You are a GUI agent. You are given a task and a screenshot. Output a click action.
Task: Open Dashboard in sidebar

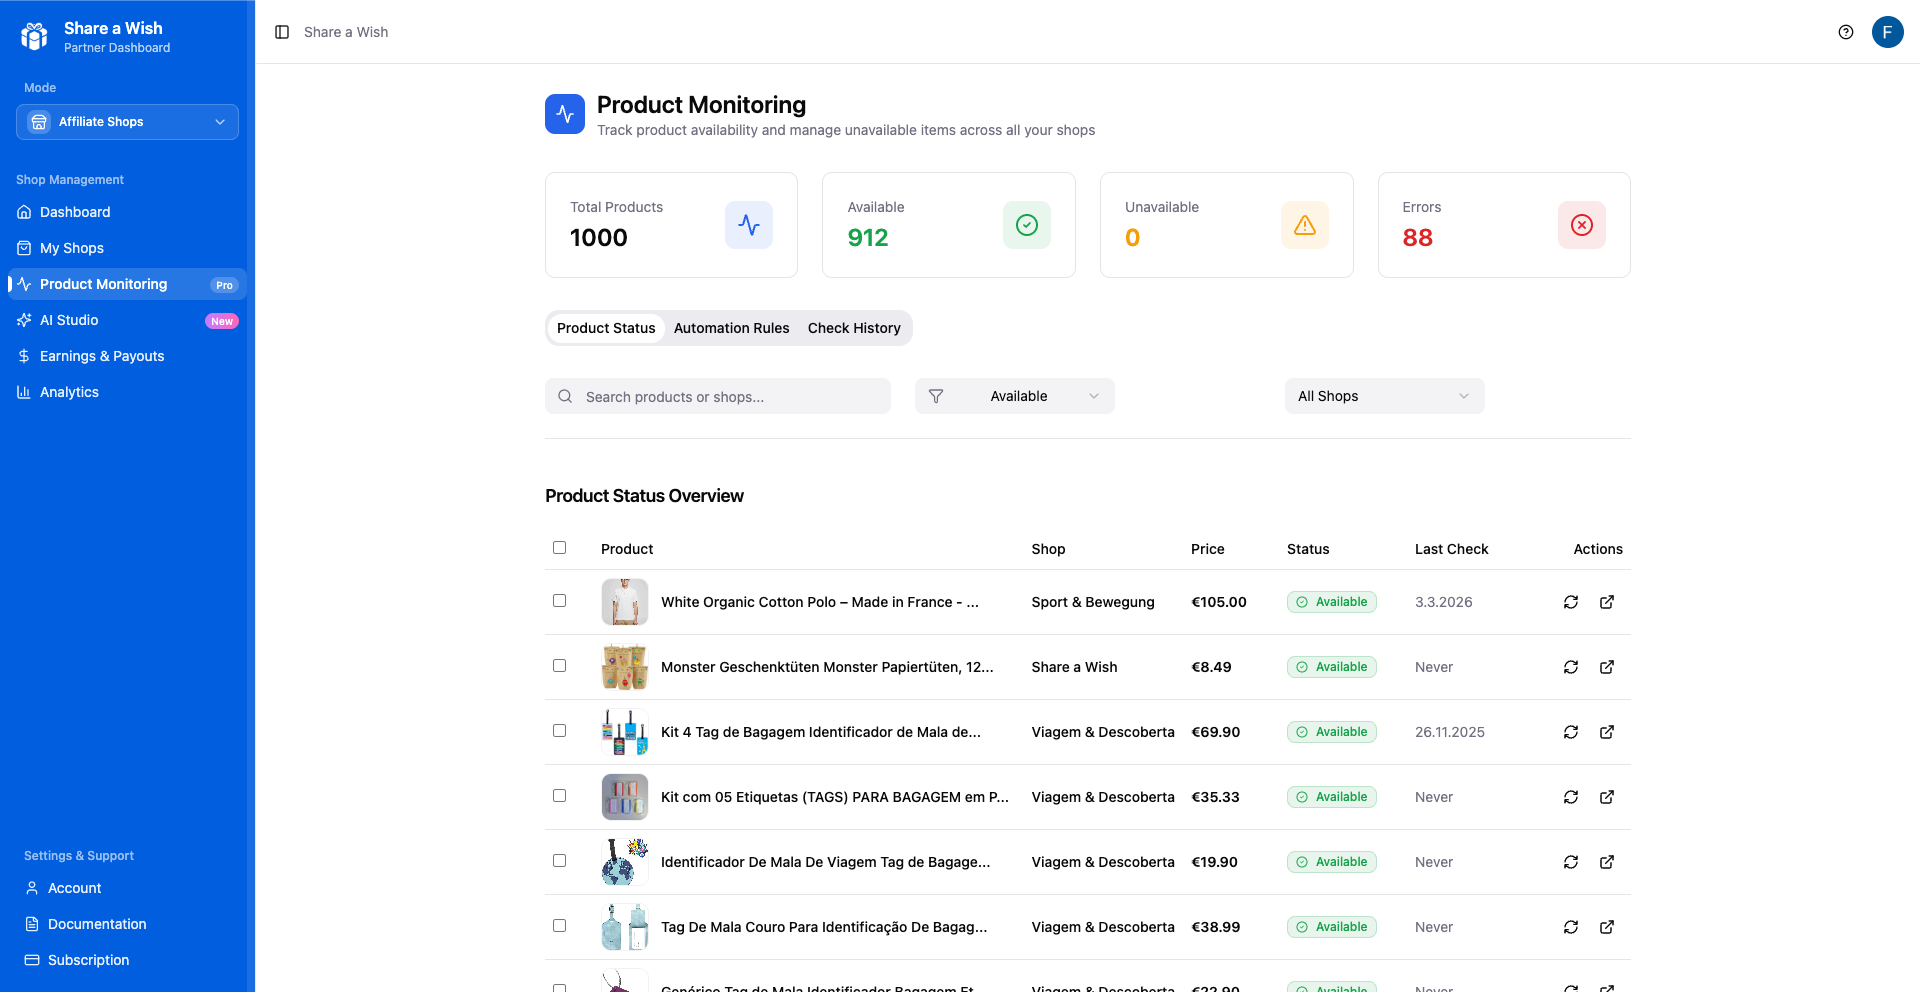pos(127,212)
